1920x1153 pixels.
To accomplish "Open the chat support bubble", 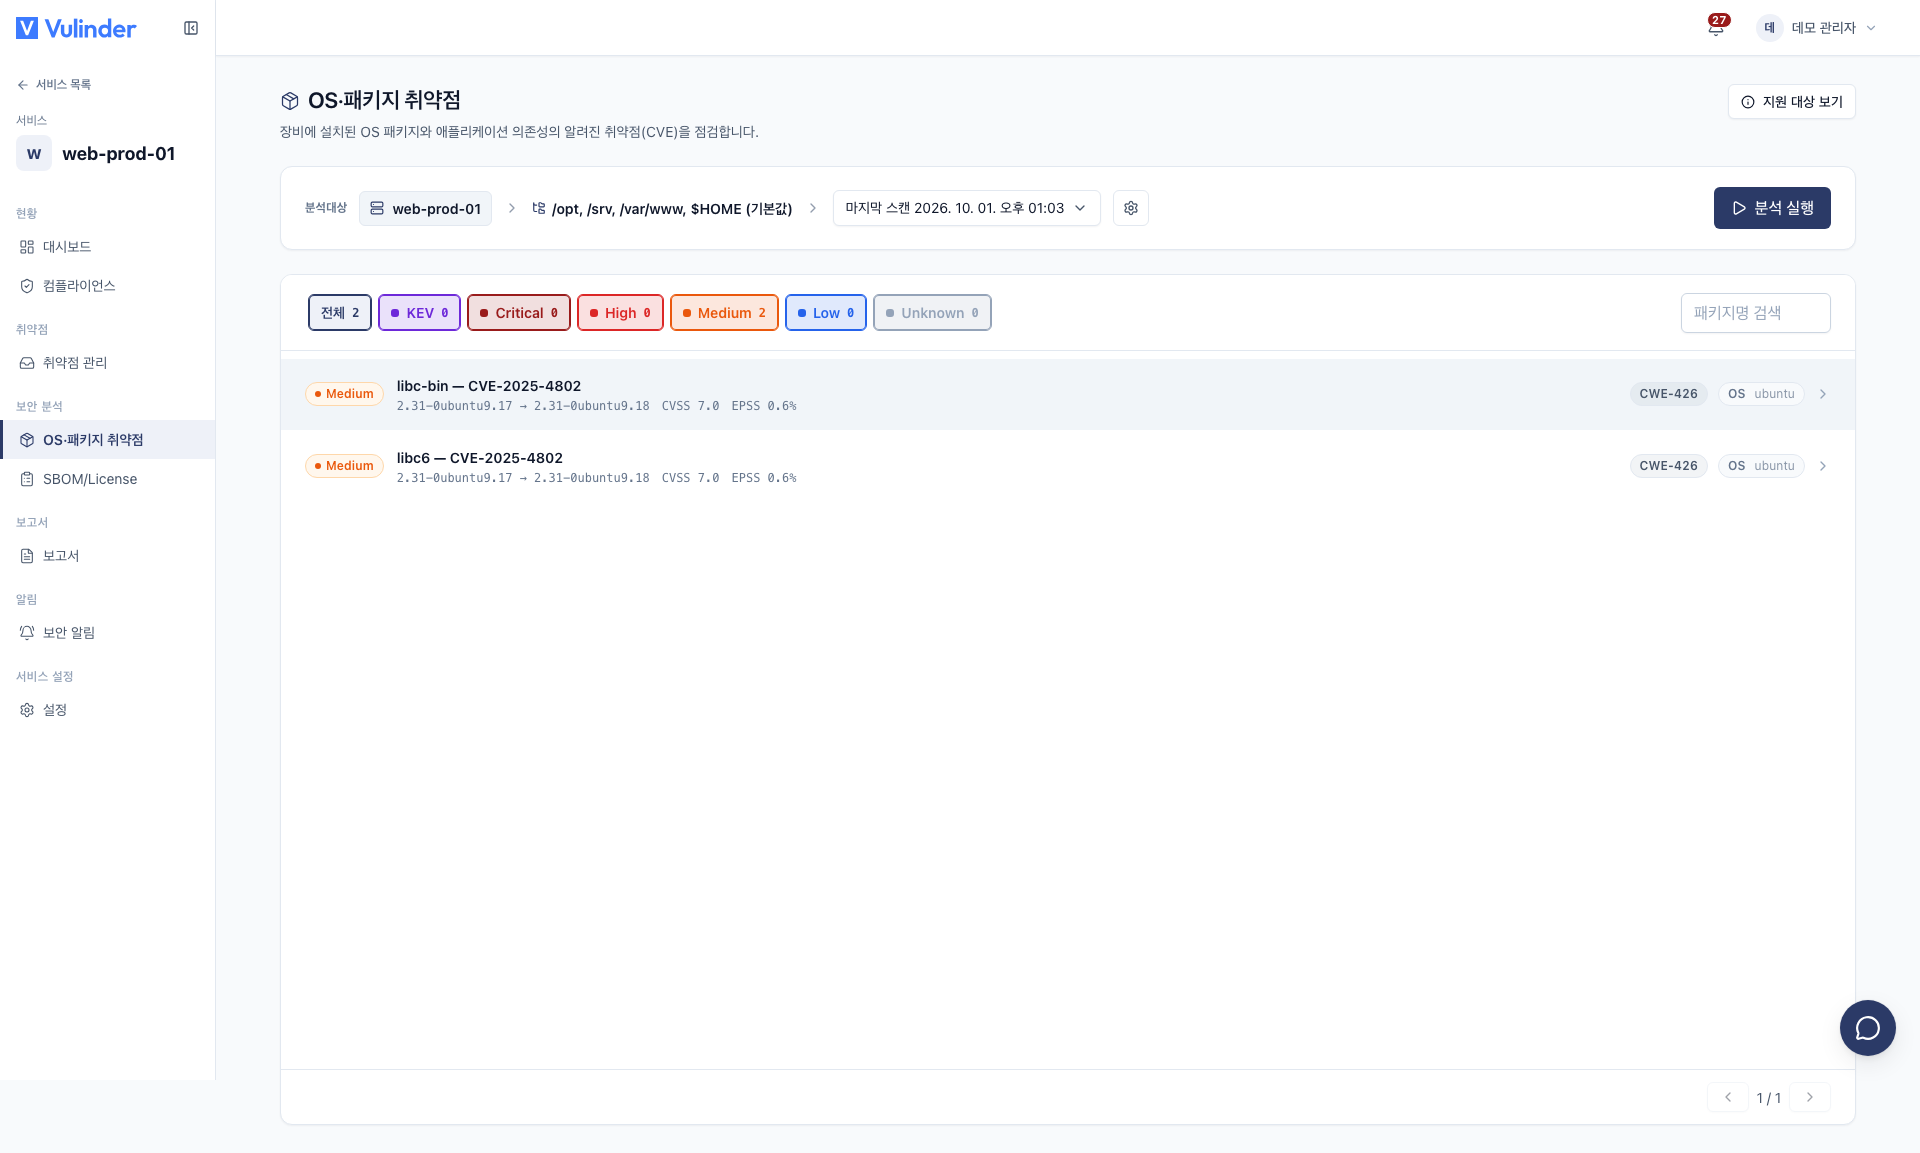I will tap(1867, 1028).
